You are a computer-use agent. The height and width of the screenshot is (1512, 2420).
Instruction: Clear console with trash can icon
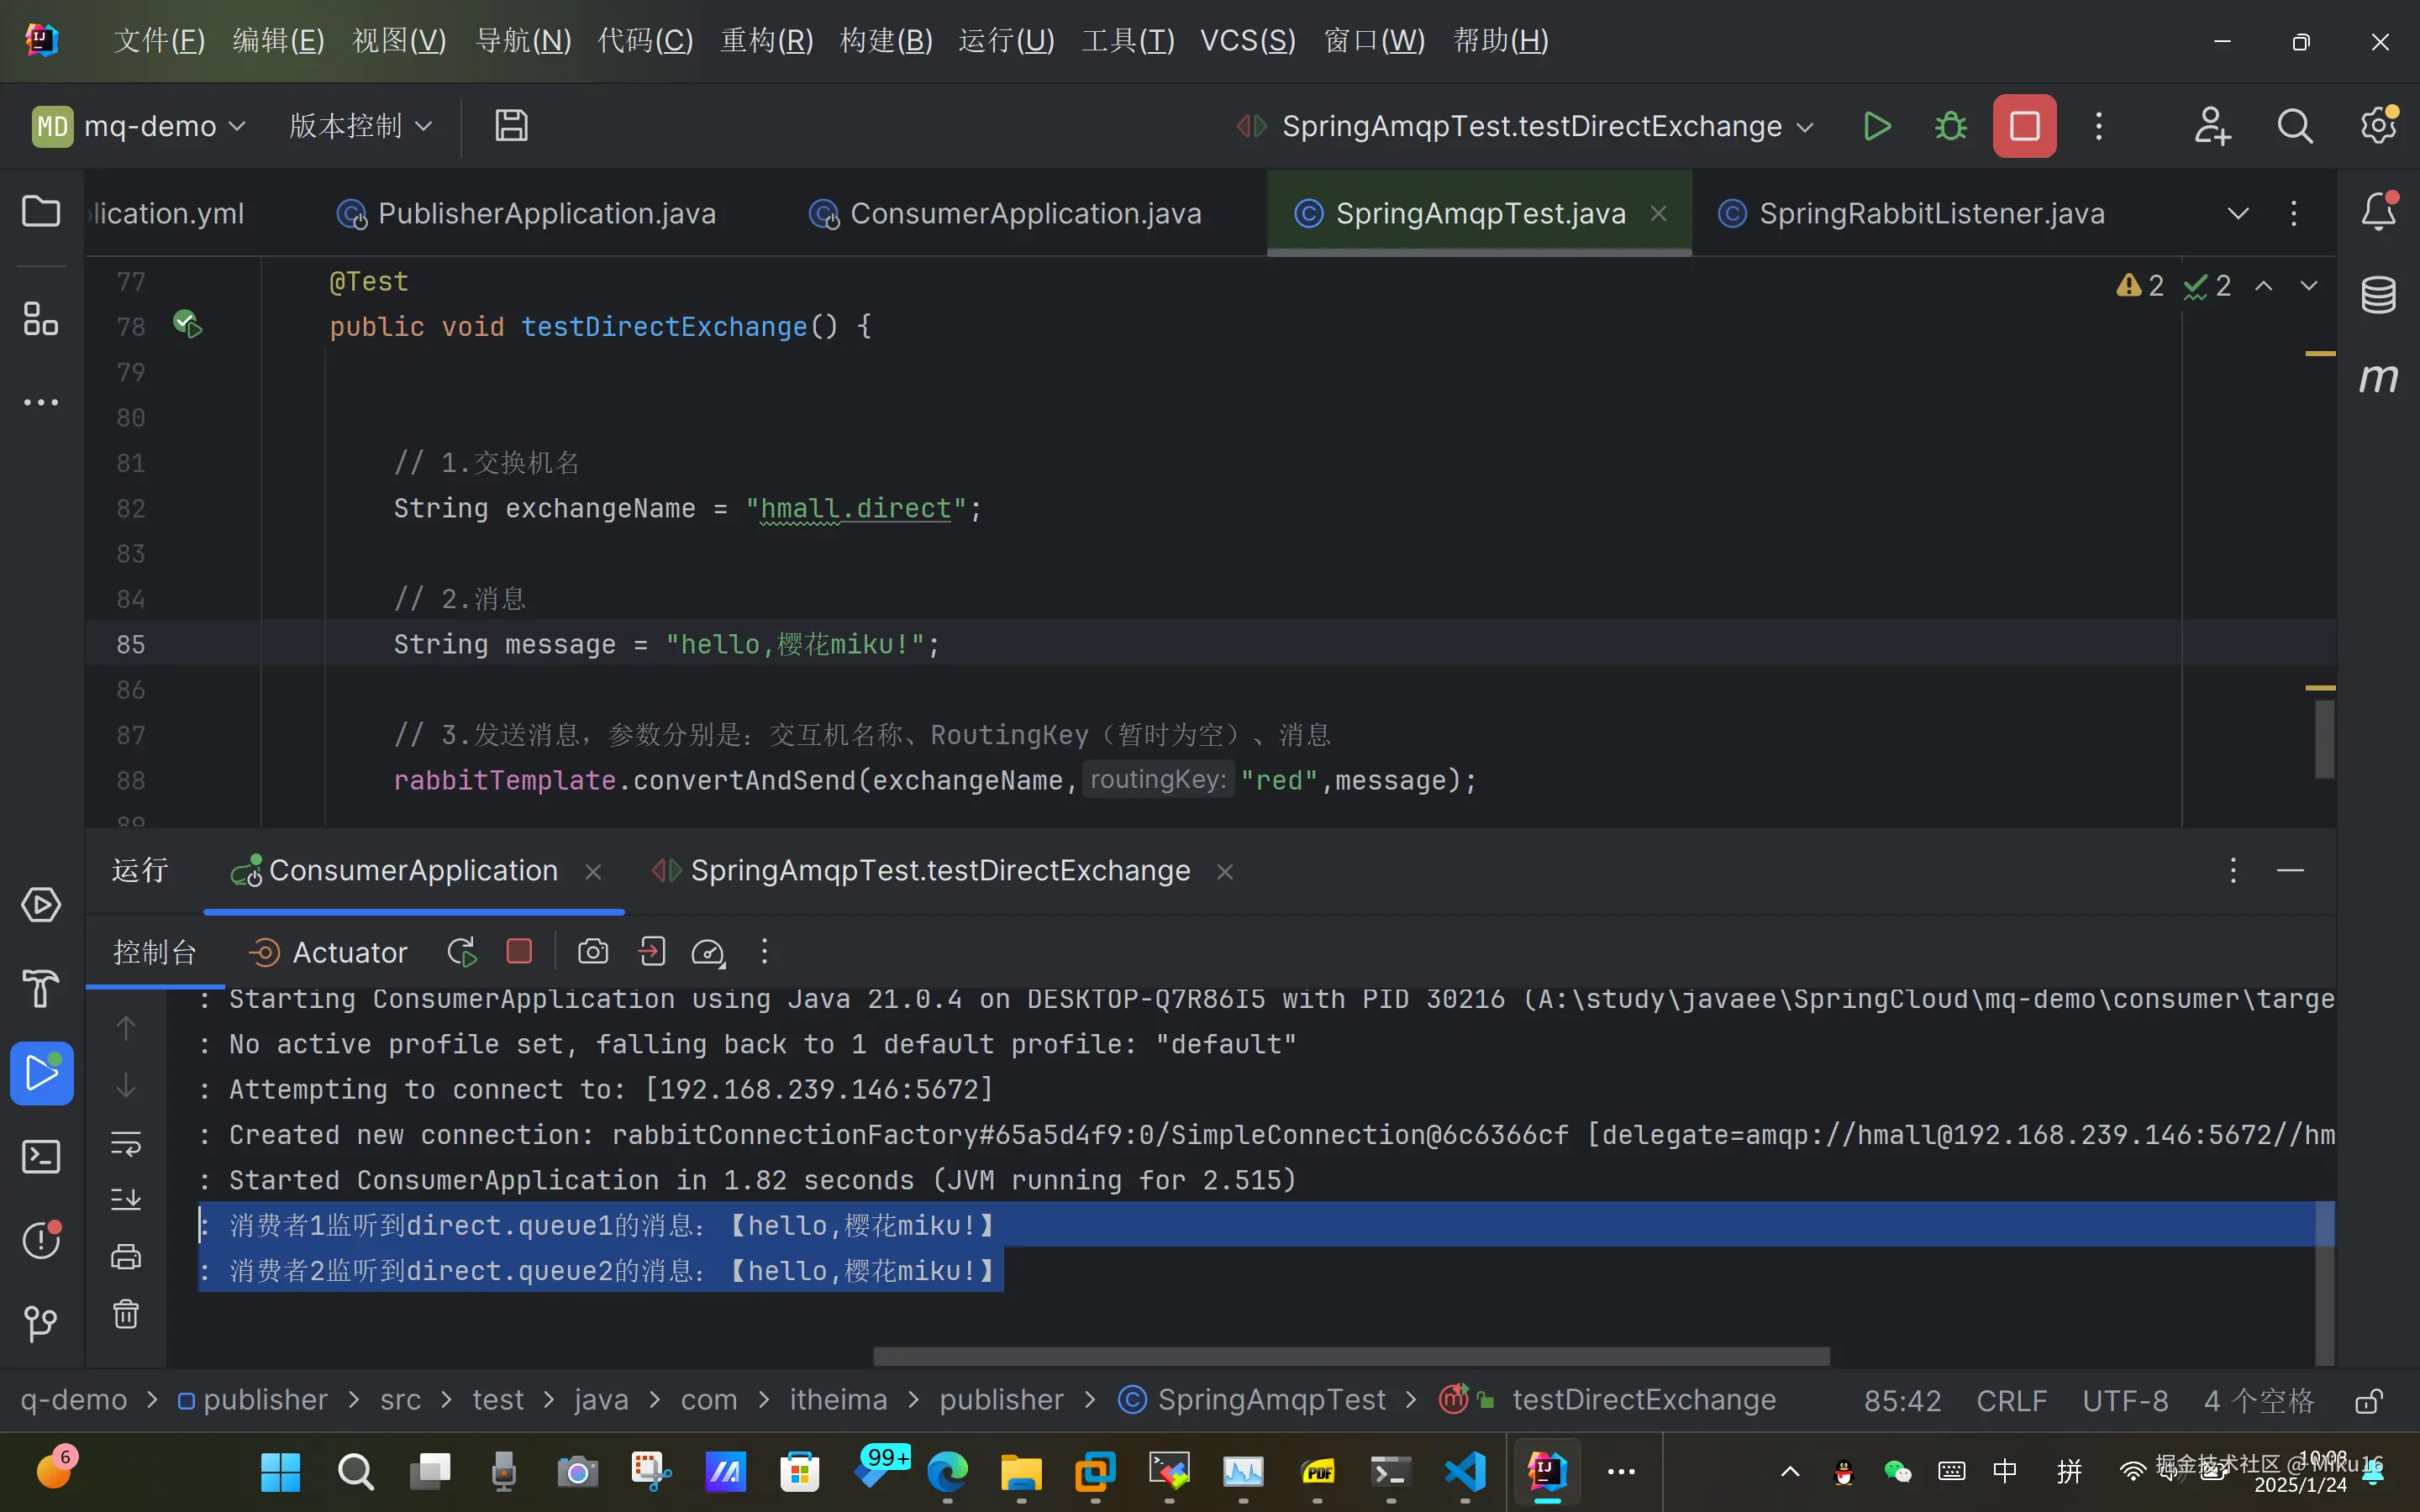tap(126, 1314)
